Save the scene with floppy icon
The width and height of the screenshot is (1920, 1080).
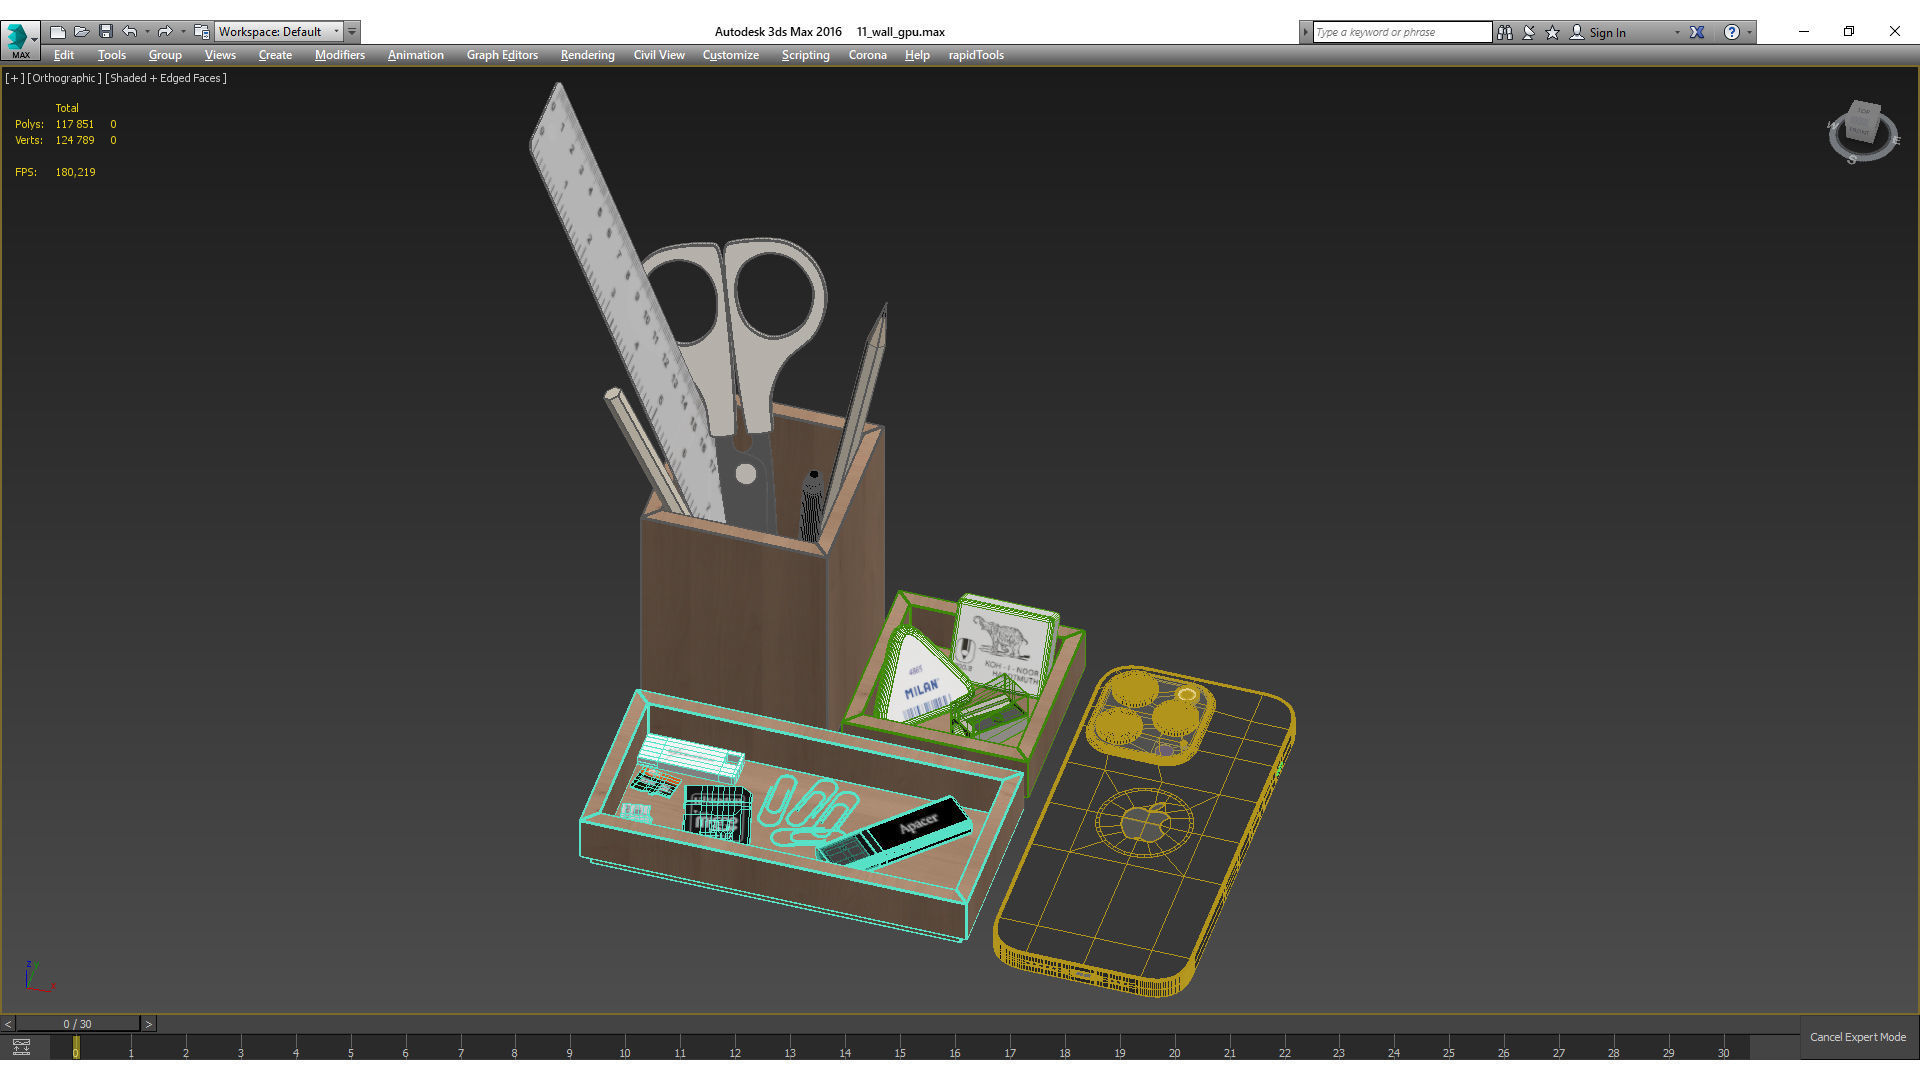point(106,32)
